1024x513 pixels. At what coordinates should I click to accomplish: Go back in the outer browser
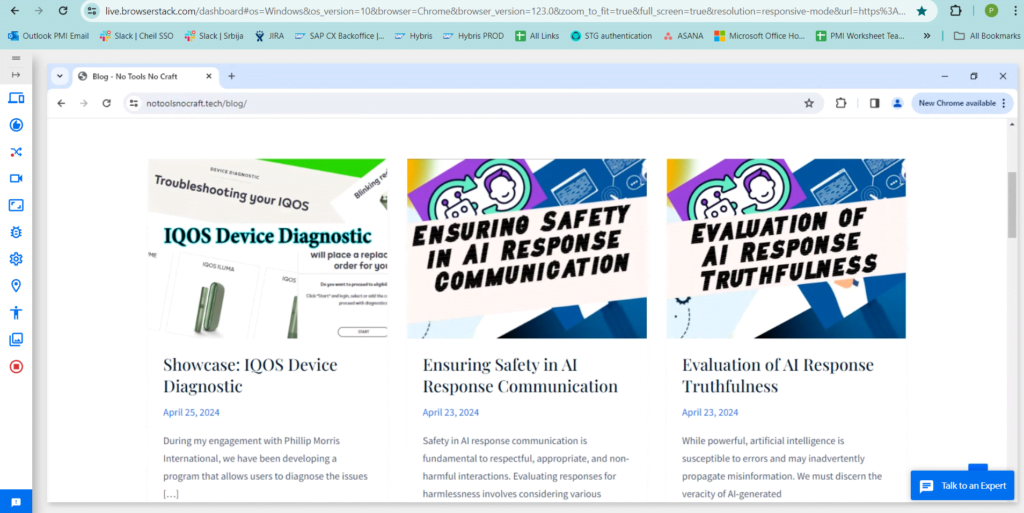15,10
